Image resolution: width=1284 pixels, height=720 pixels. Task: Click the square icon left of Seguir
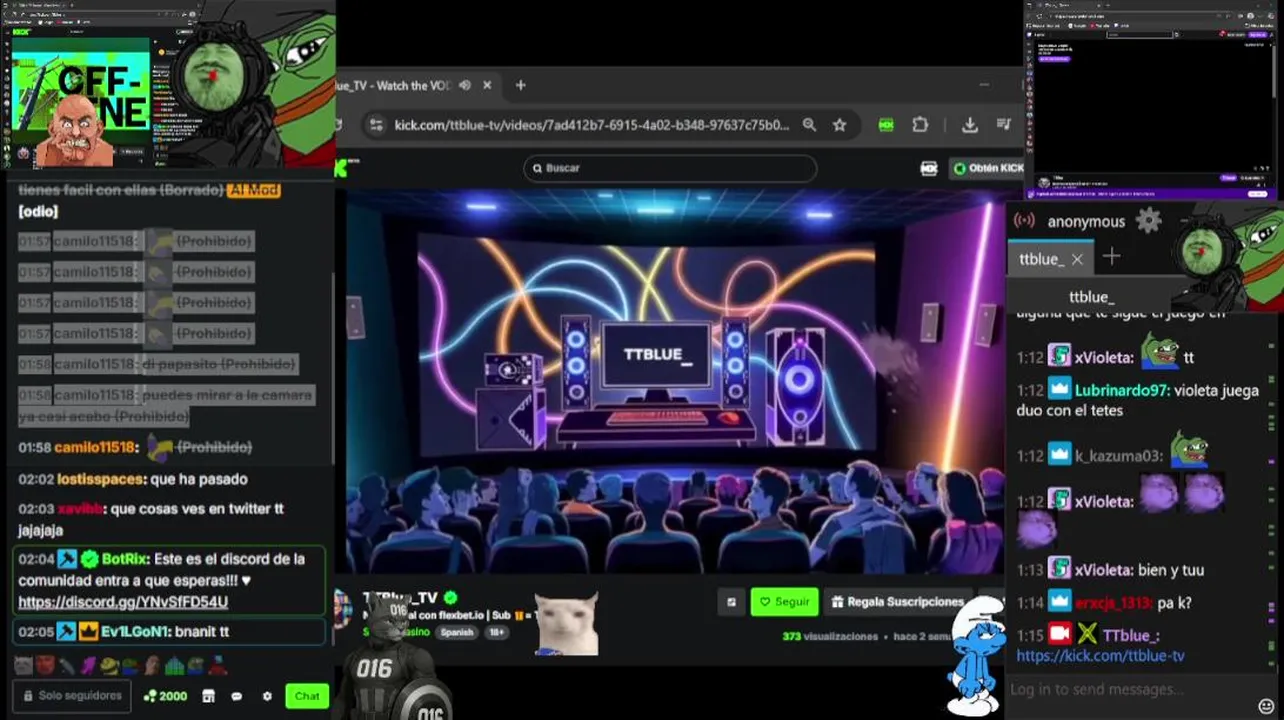coord(731,602)
